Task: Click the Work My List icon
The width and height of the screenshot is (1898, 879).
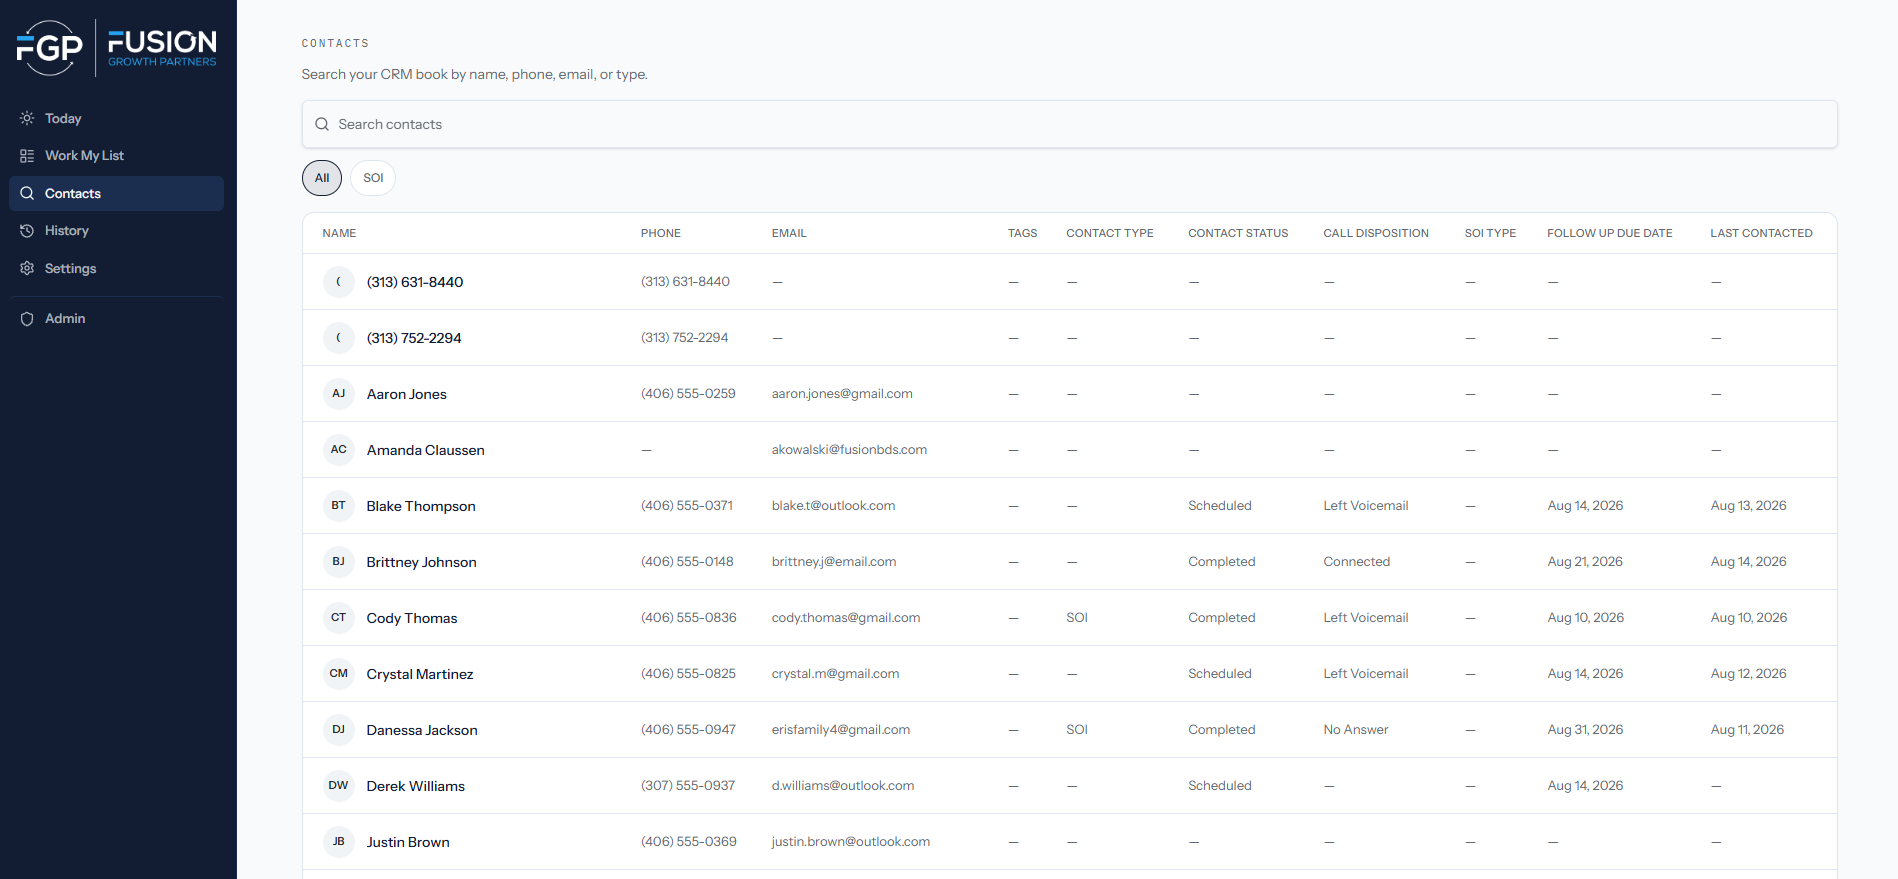Action: [27, 156]
